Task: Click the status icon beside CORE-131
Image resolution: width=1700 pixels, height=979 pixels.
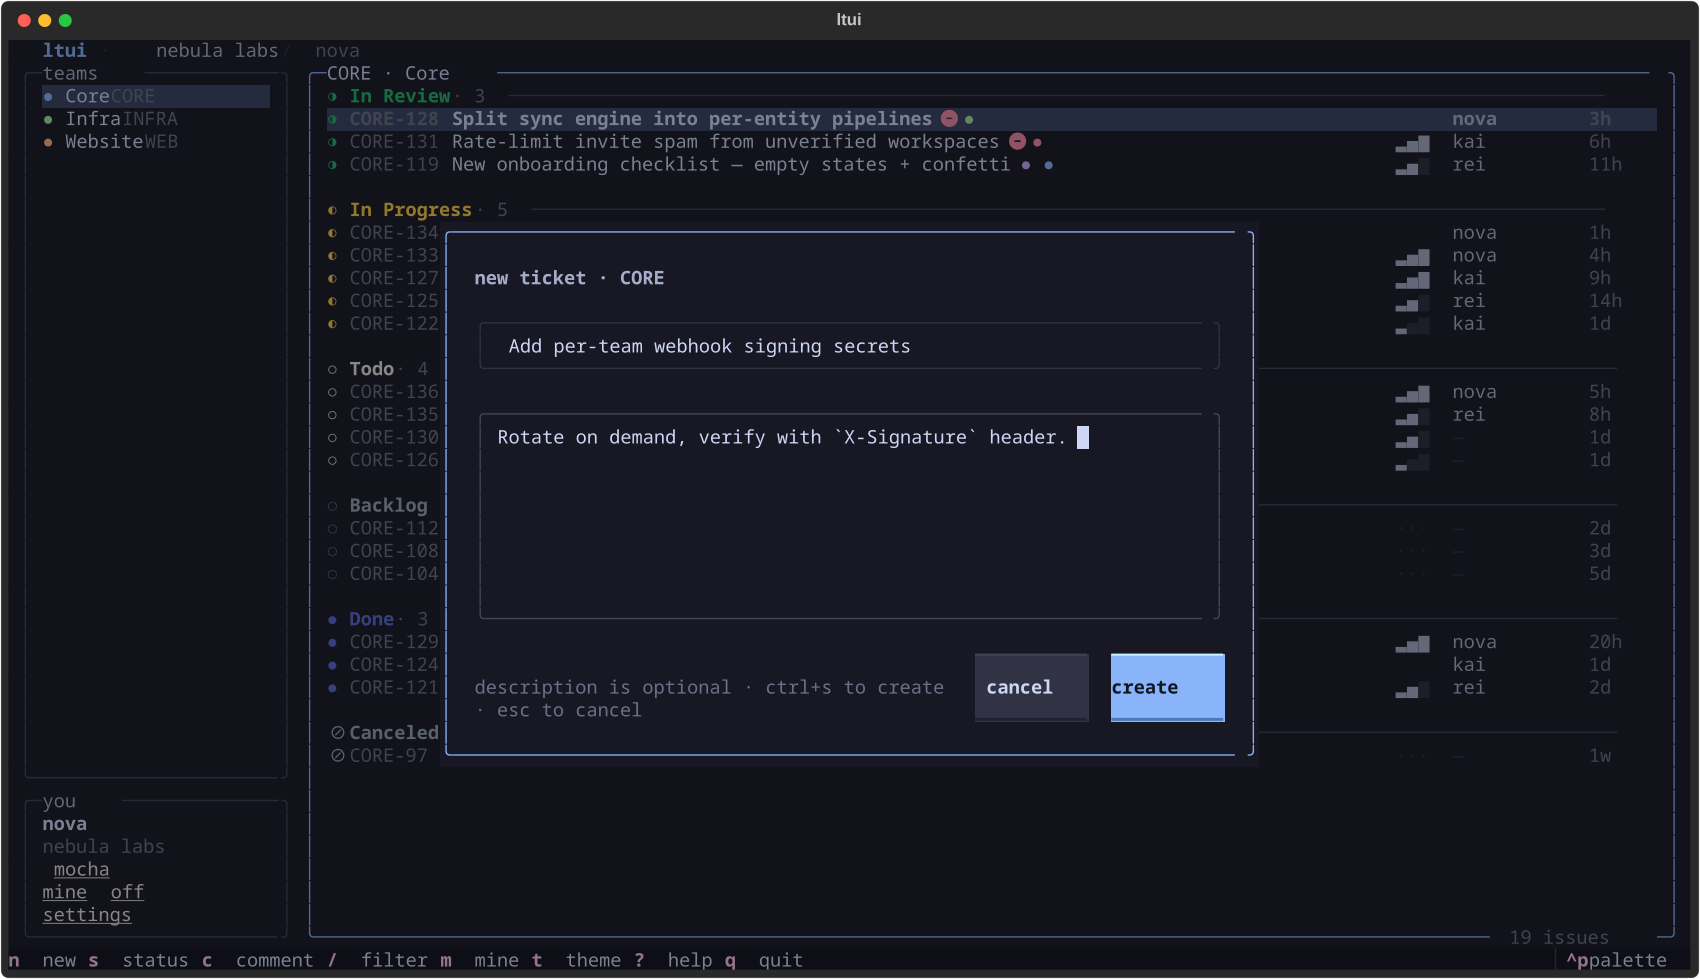Action: click(x=332, y=142)
